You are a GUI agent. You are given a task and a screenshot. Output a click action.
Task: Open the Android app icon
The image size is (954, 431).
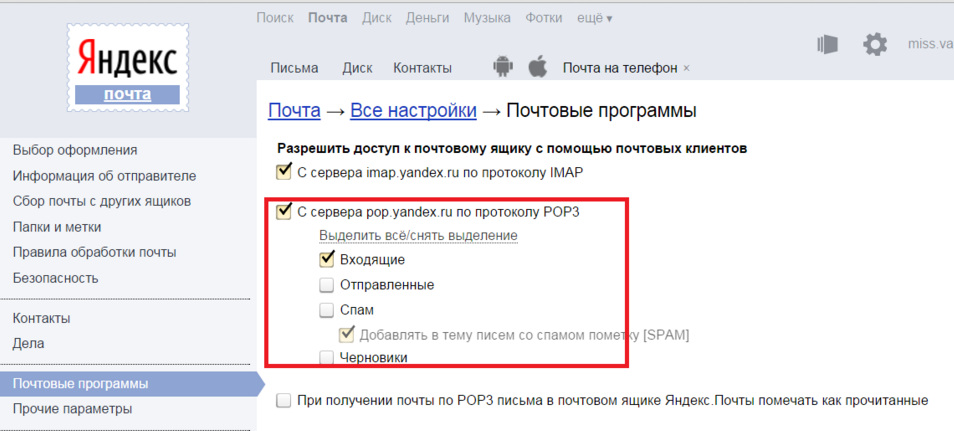[x=502, y=66]
